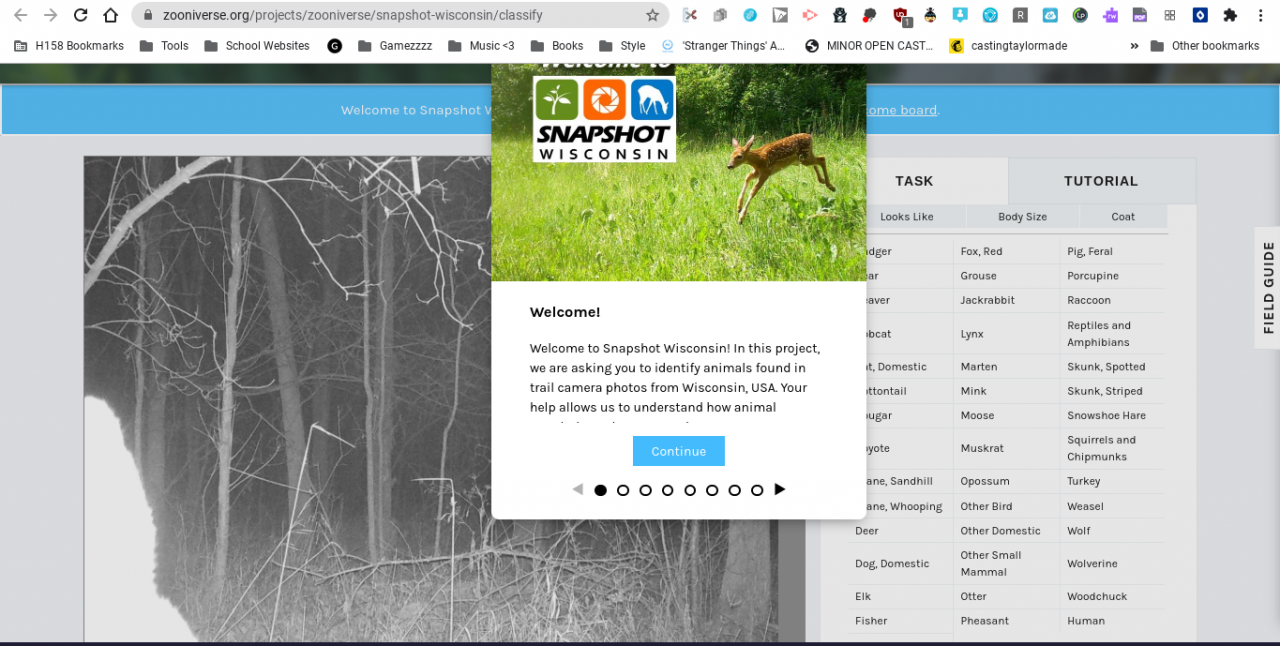
Task: Select the fourth tutorial step dot
Action: (x=667, y=490)
